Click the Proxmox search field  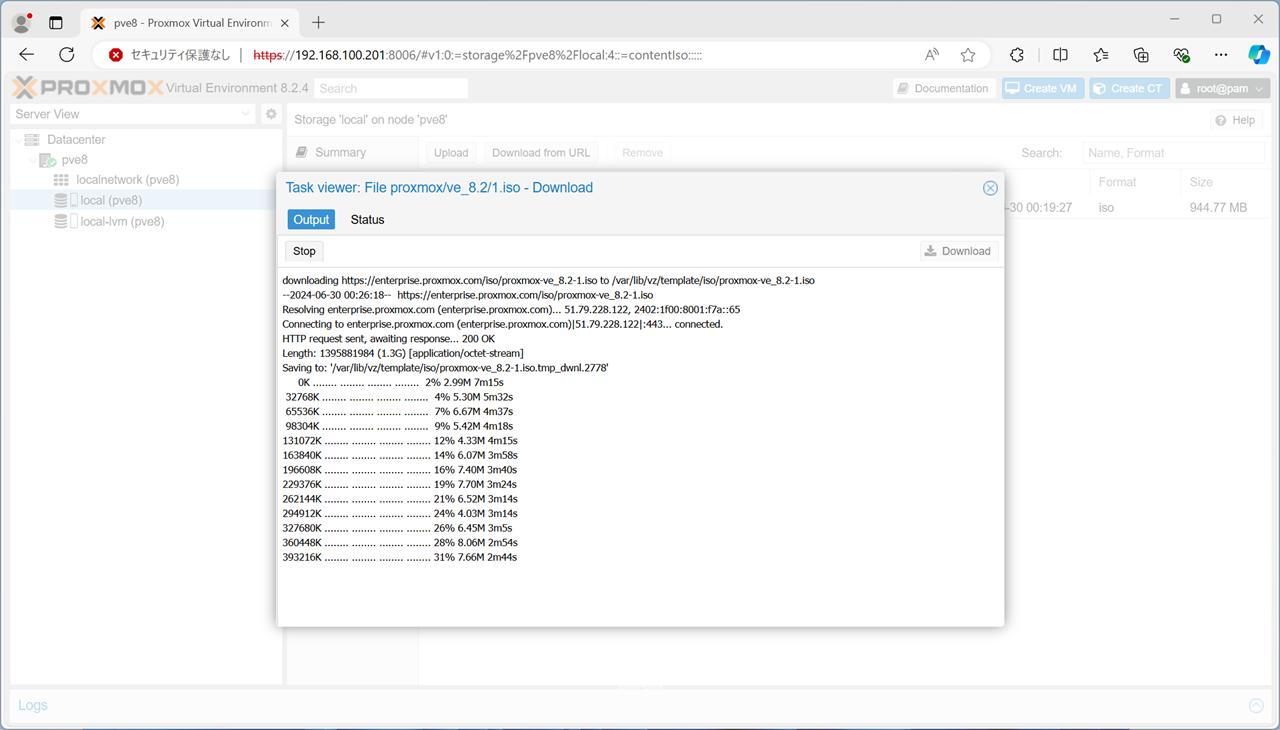pyautogui.click(x=390, y=88)
